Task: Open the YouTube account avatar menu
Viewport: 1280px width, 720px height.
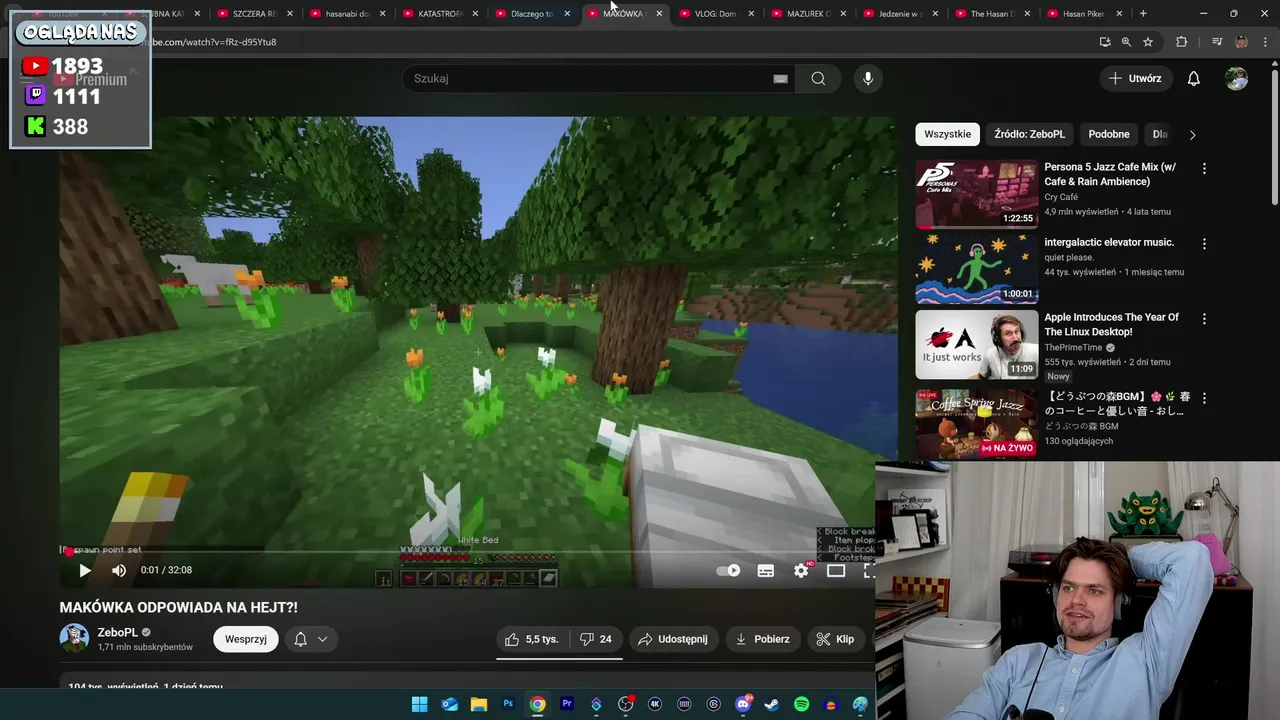Action: (x=1237, y=78)
